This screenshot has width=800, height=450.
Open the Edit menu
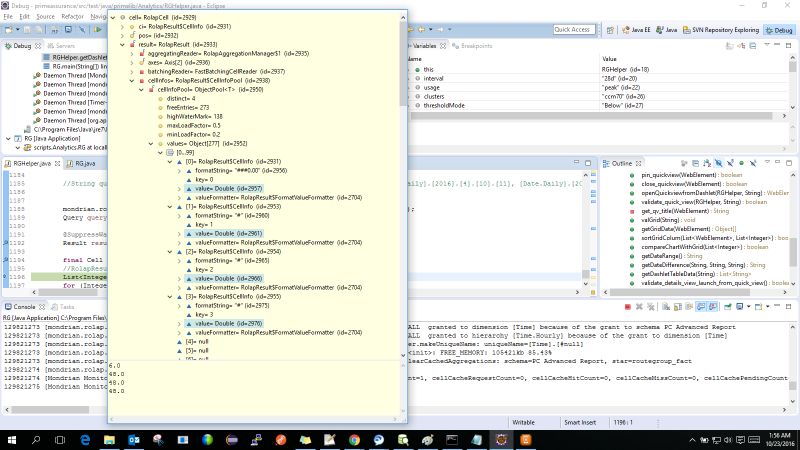pyautogui.click(x=24, y=16)
